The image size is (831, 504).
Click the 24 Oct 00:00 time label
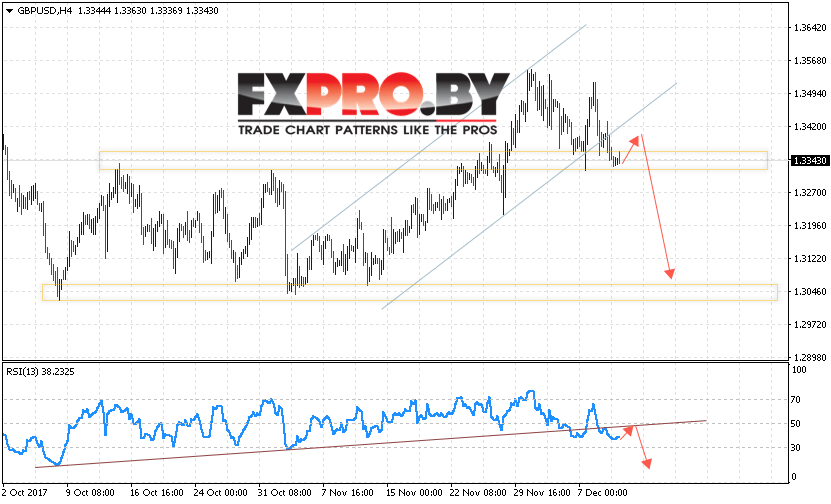[220, 493]
